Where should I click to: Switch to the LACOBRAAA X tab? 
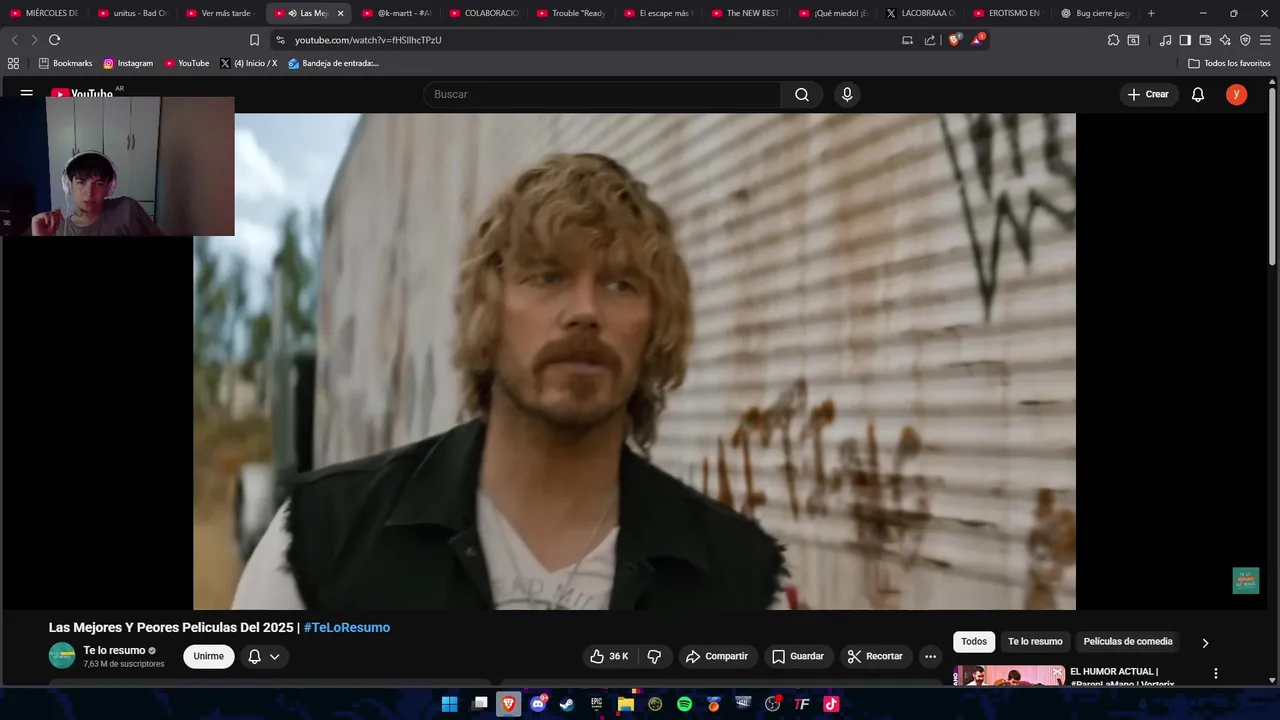tap(921, 13)
